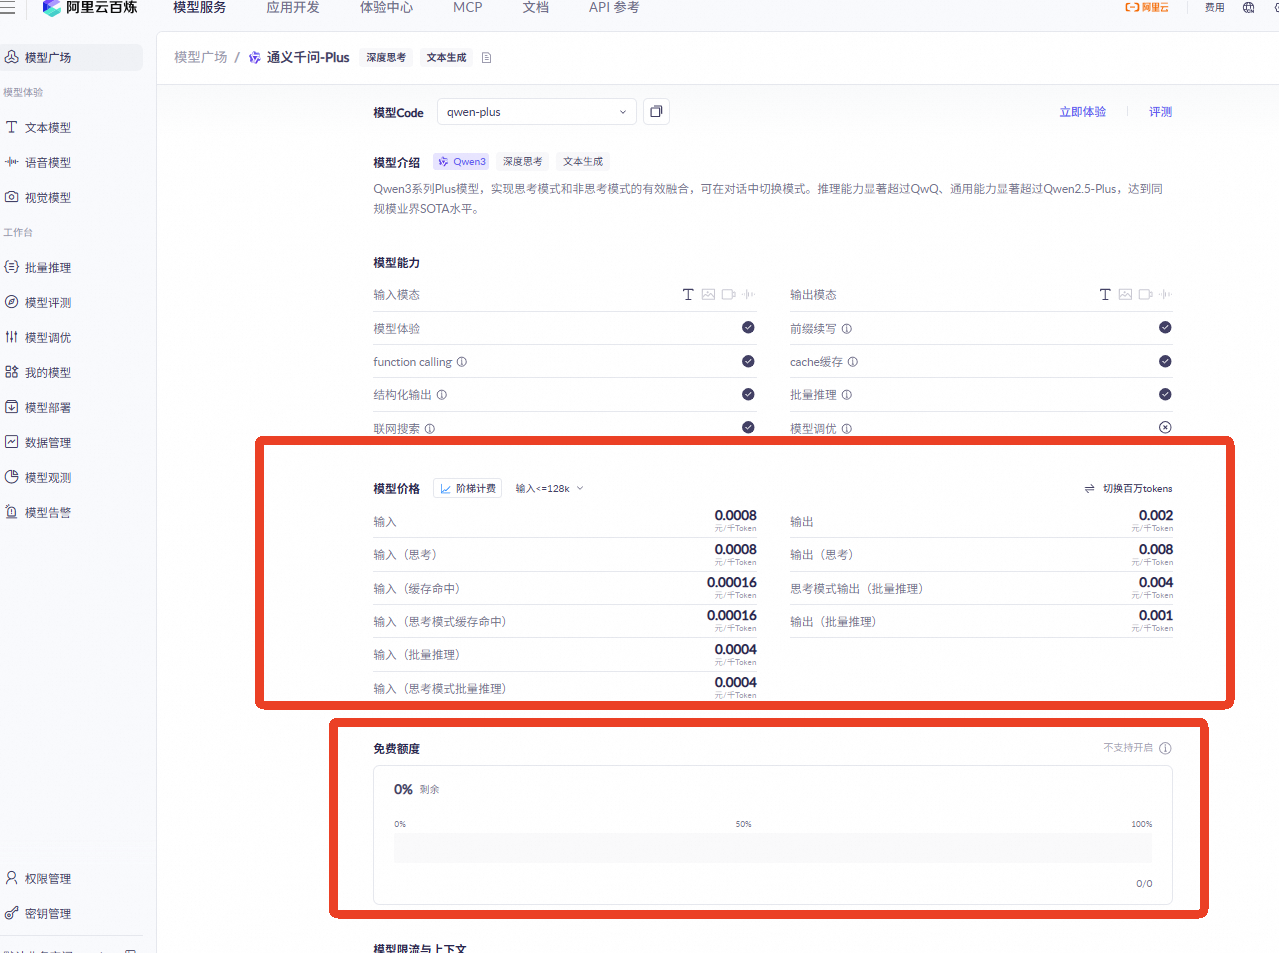Click the 阶梯计费 button

tap(467, 489)
